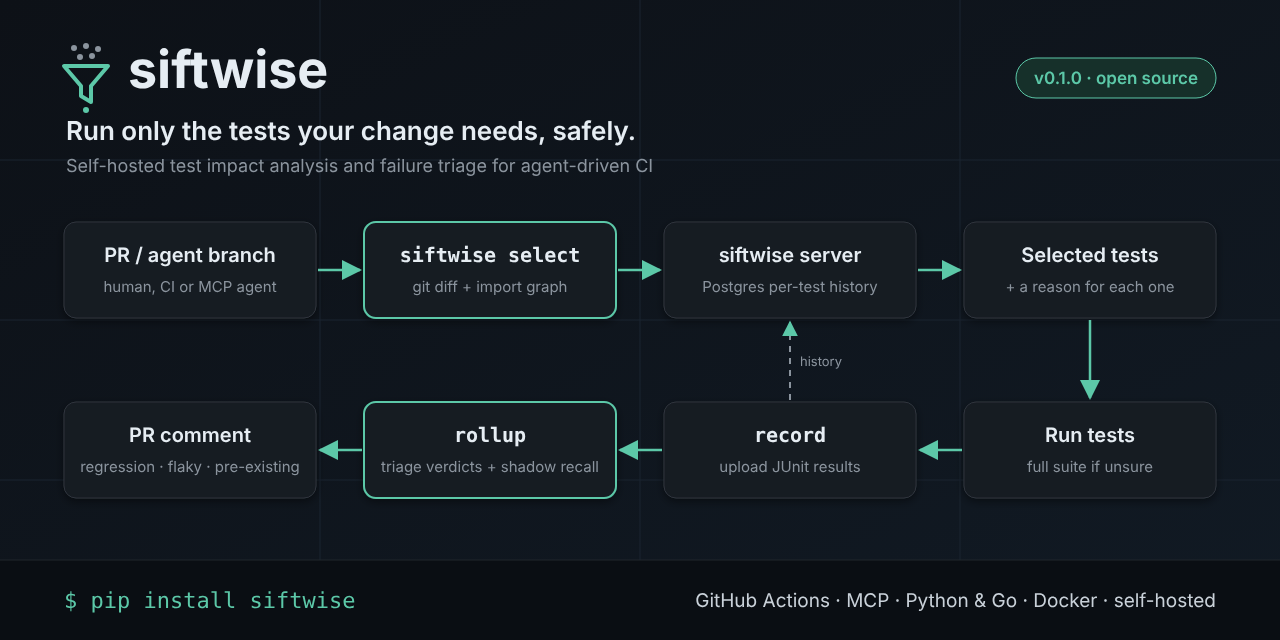The image size is (1280, 640).
Task: Click the "PR comment" card title
Action: click(x=190, y=435)
